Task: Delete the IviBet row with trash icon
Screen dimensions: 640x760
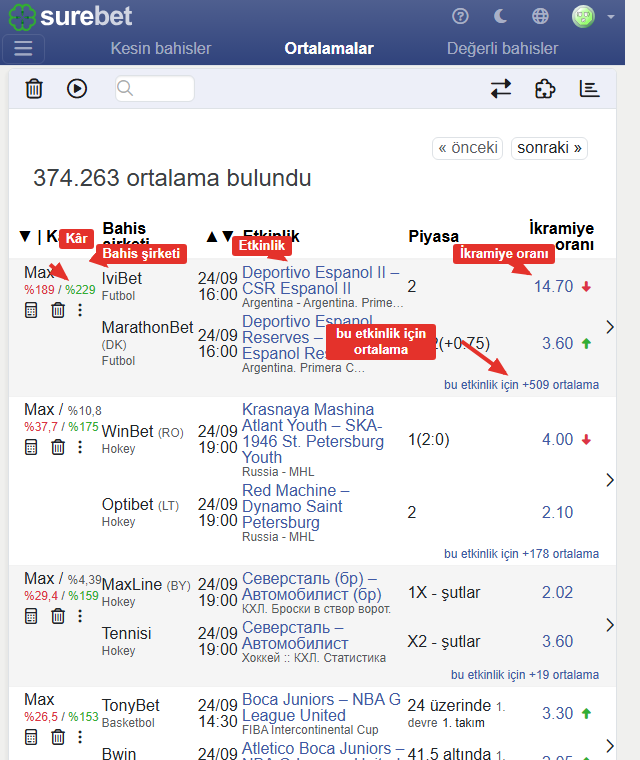Action: pos(58,310)
